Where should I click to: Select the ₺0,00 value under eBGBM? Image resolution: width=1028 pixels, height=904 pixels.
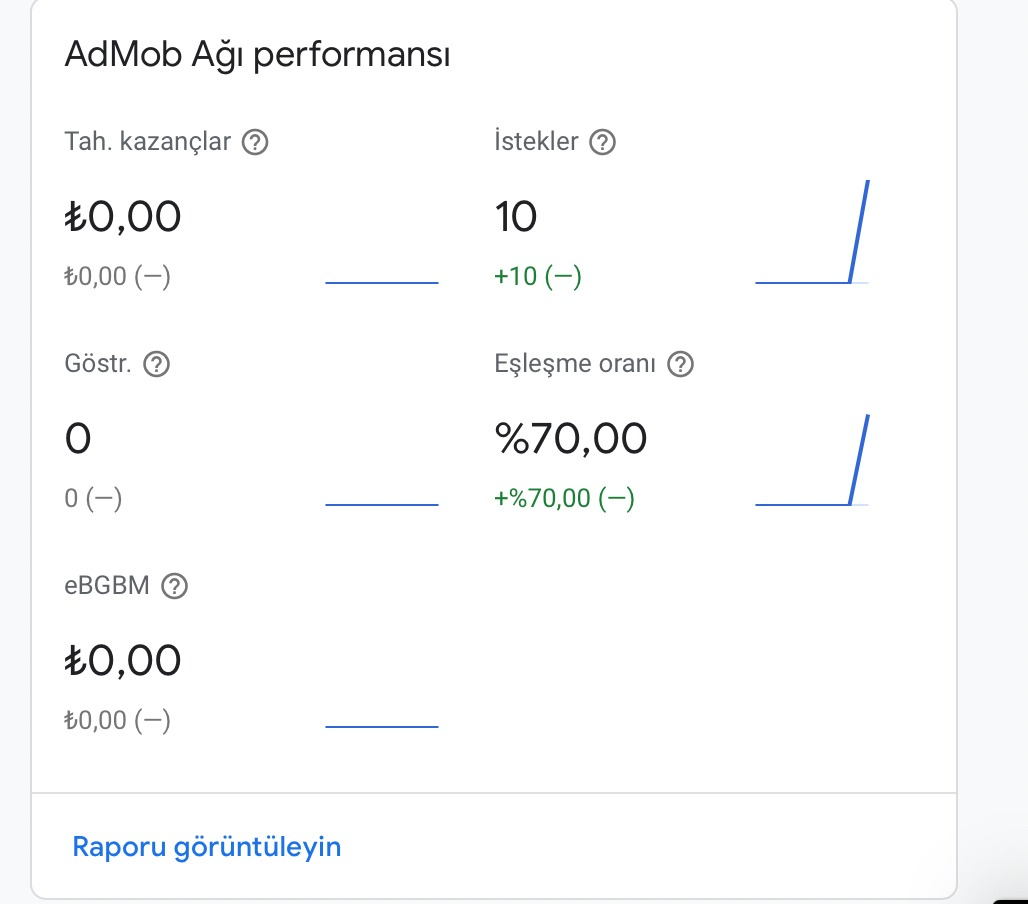click(123, 660)
